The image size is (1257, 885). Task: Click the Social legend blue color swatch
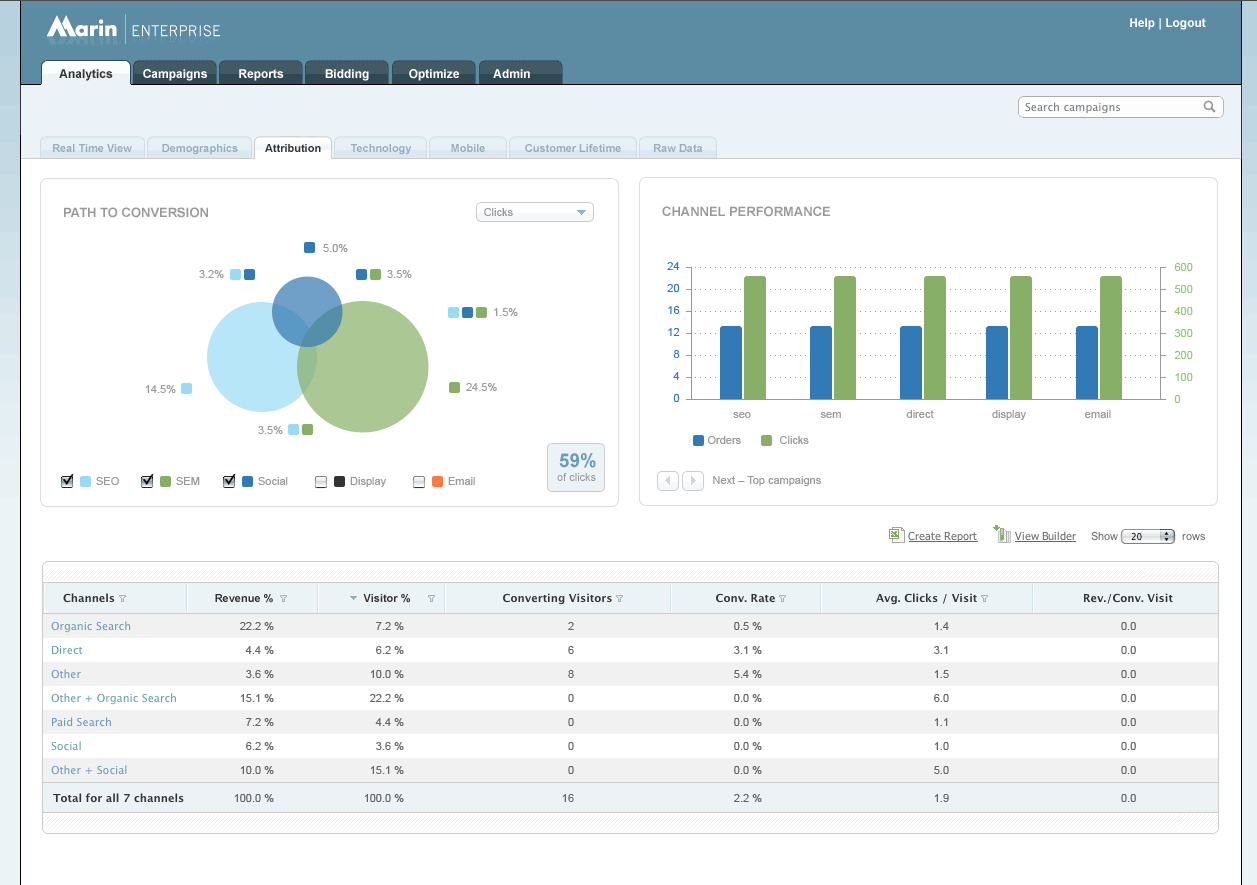click(247, 481)
